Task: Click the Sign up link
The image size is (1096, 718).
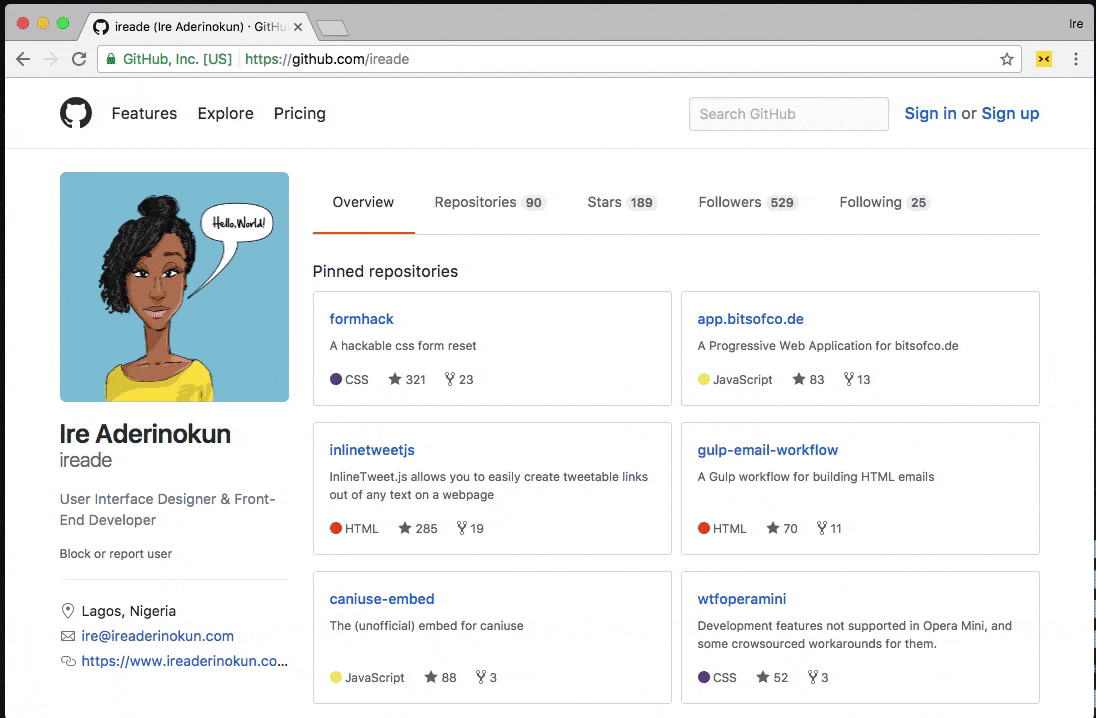Action: tap(1010, 113)
